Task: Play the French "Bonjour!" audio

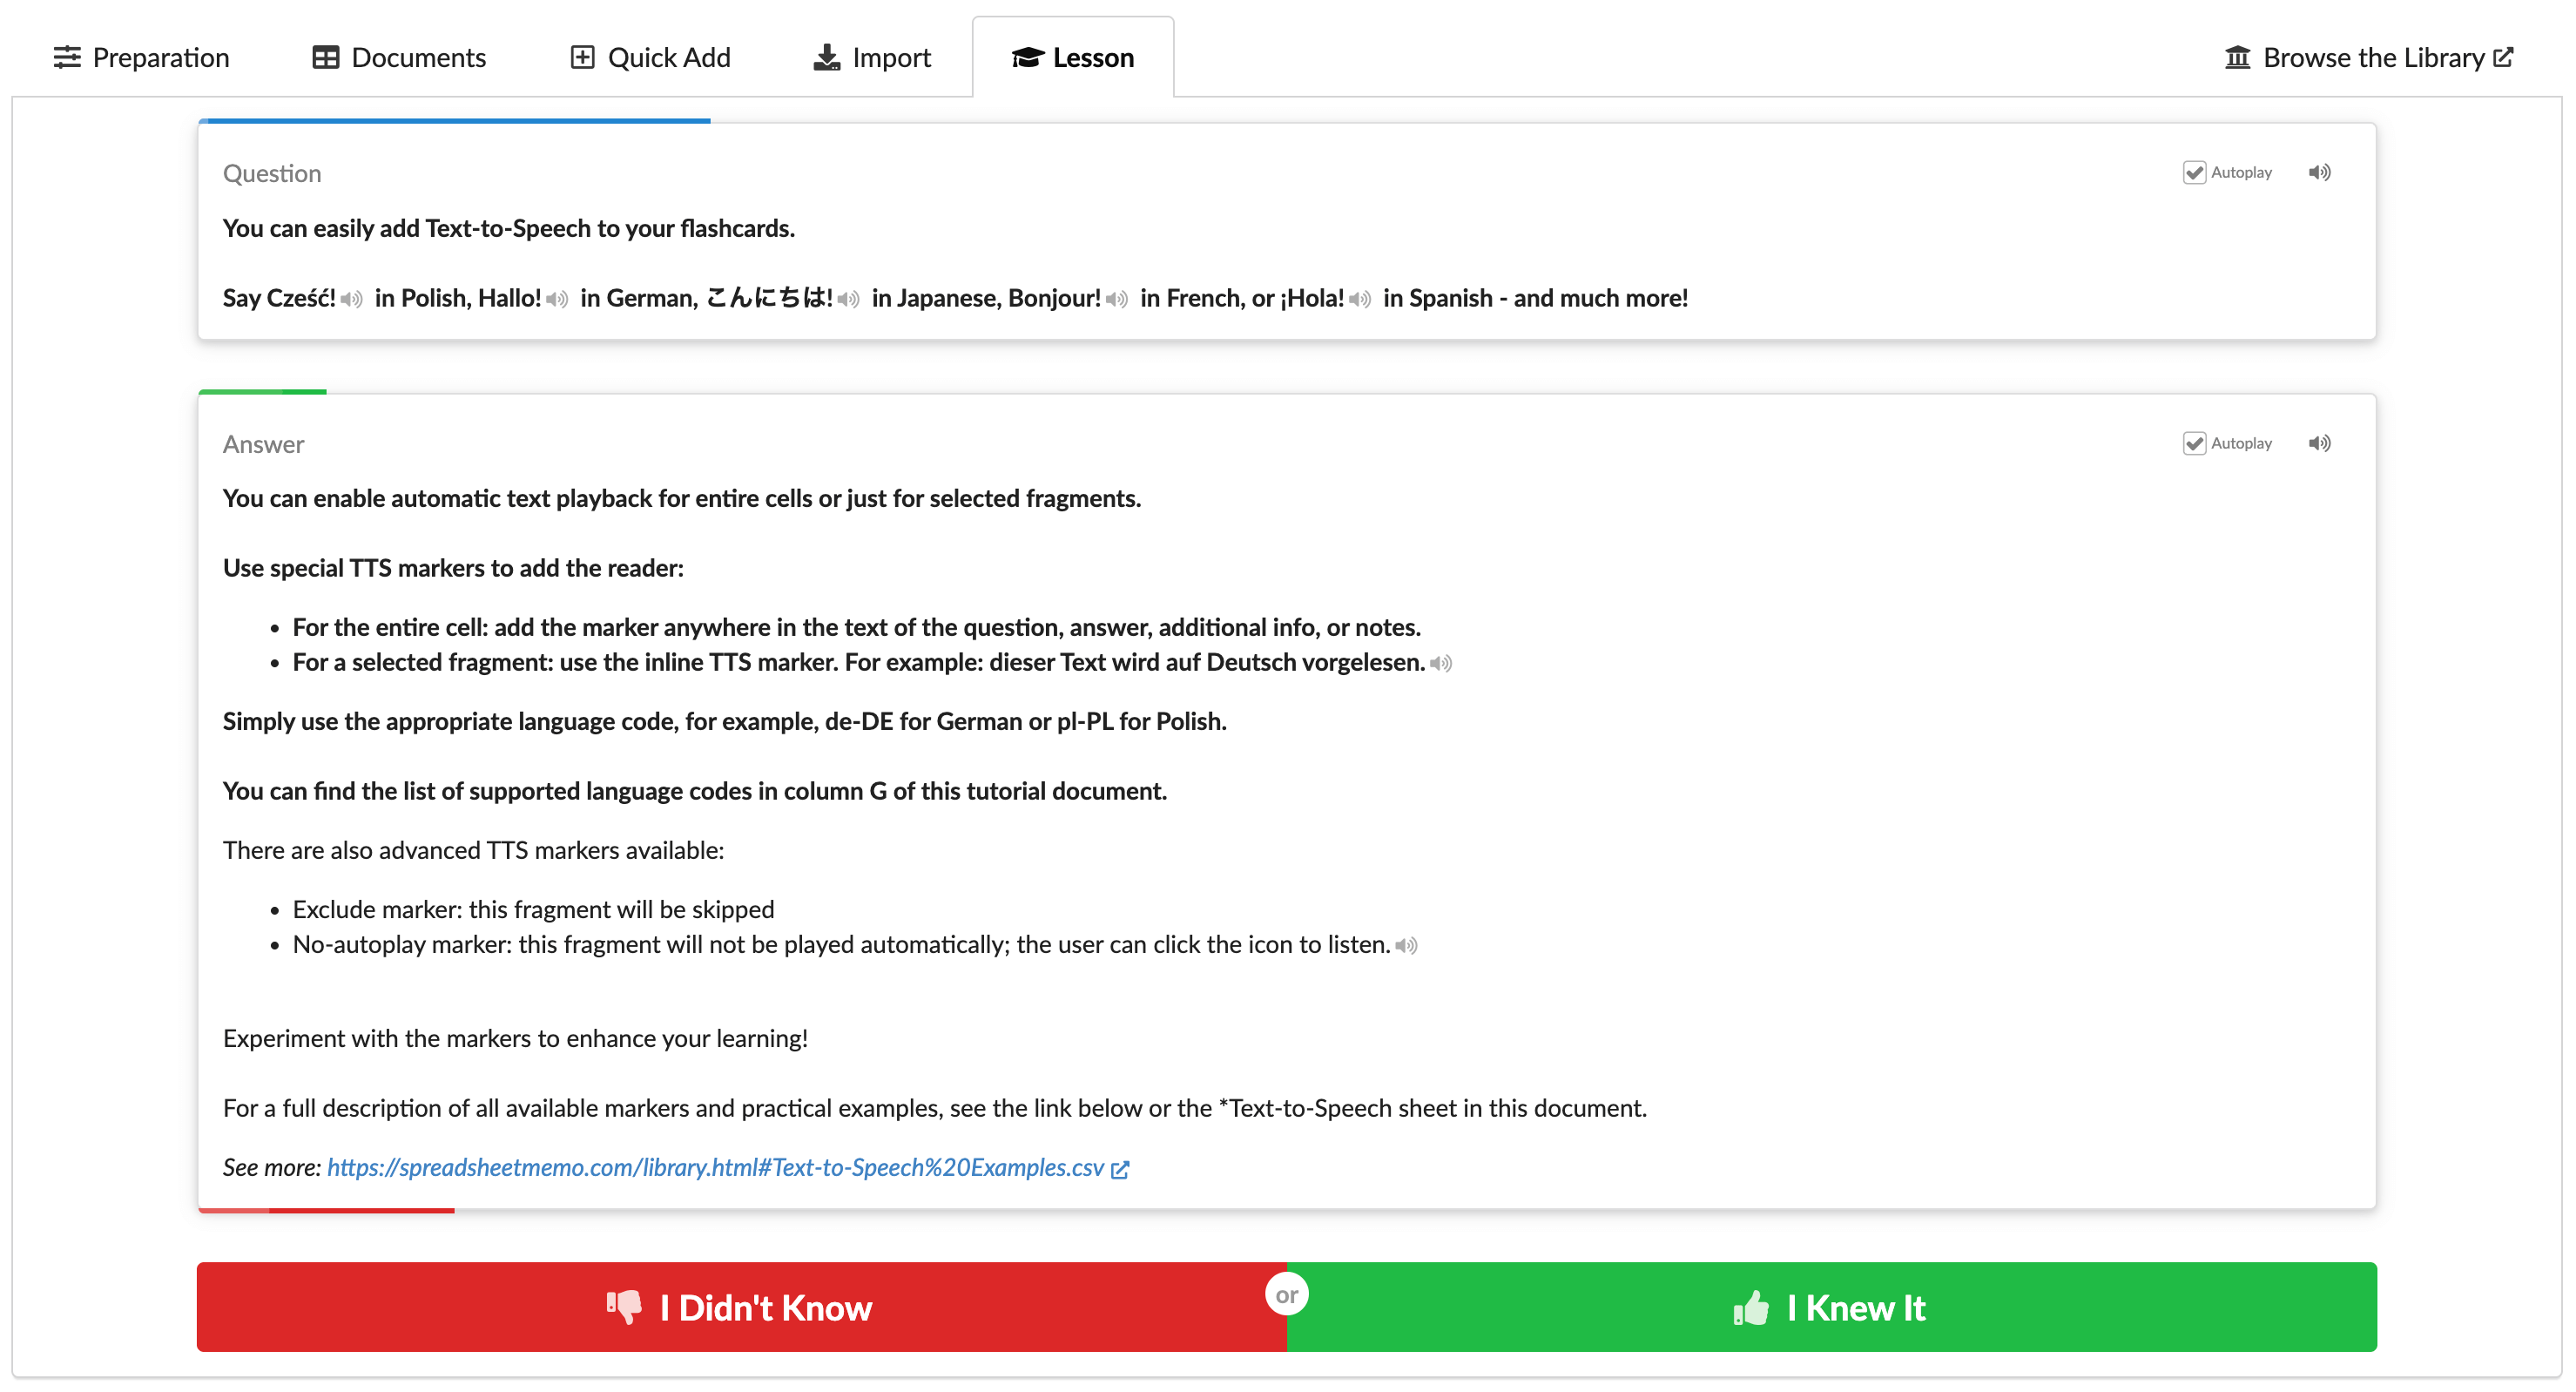Action: click(1117, 299)
